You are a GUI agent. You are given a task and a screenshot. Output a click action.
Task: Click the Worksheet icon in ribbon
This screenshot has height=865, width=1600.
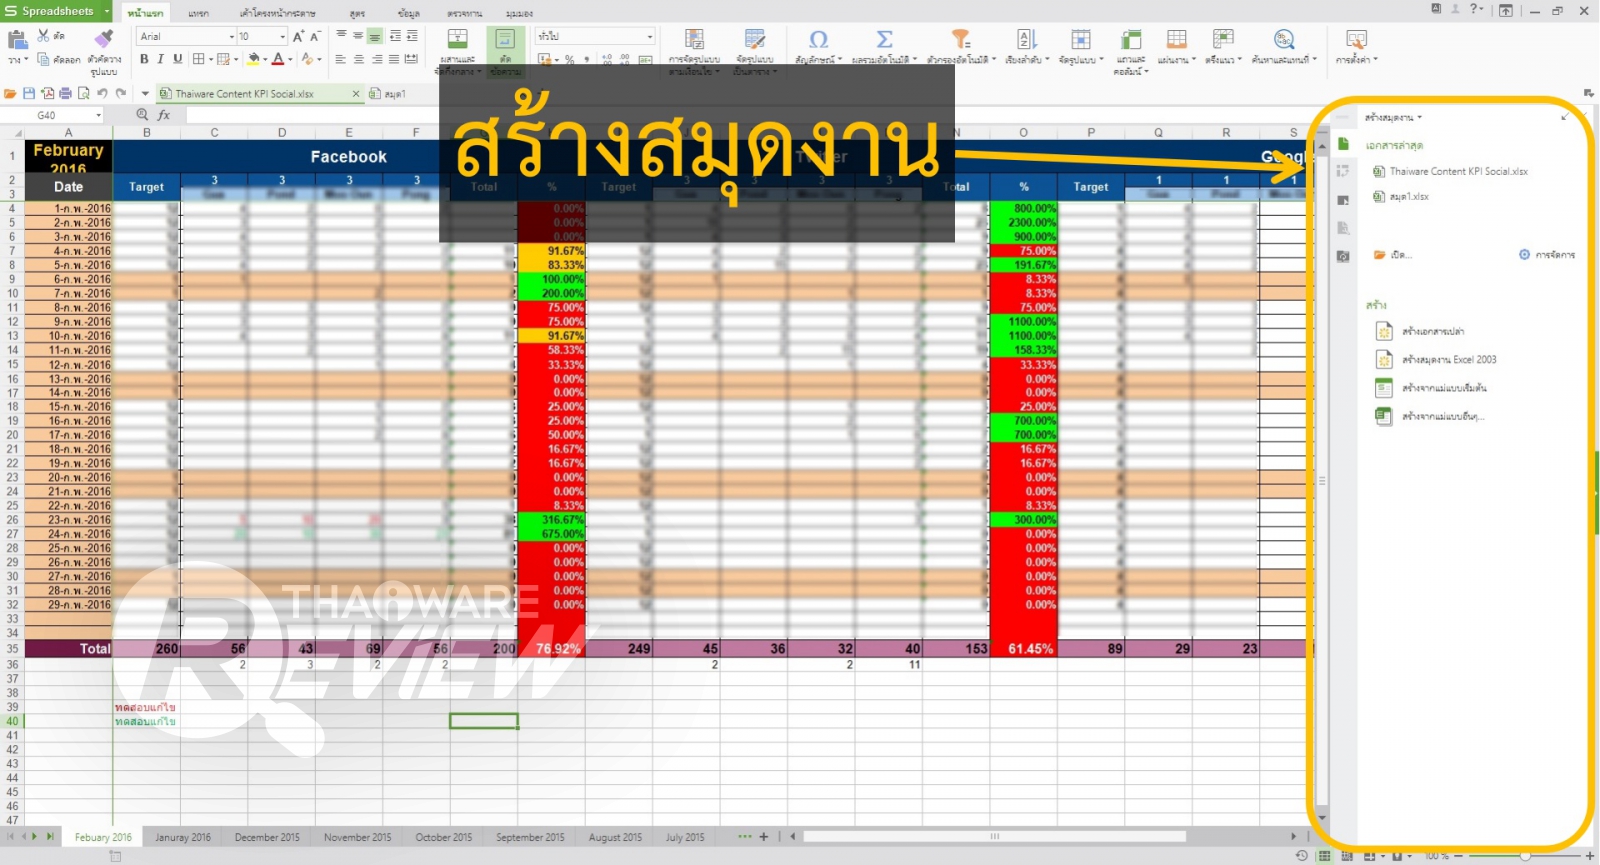click(x=1177, y=40)
